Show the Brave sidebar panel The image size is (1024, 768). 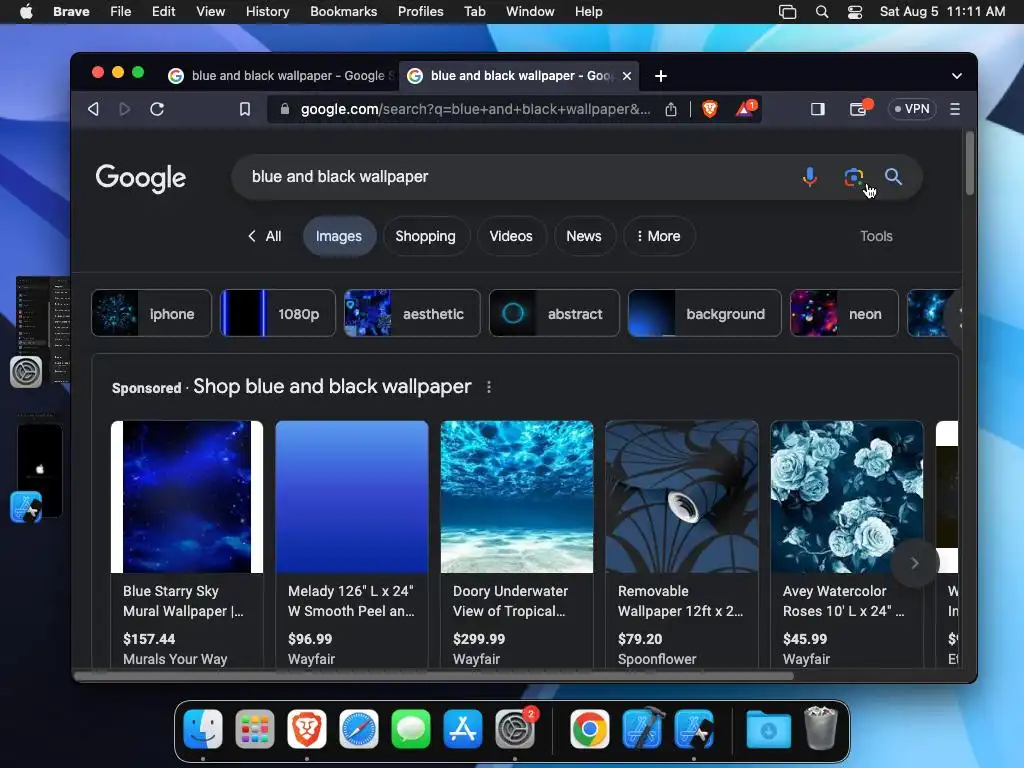[x=818, y=109]
